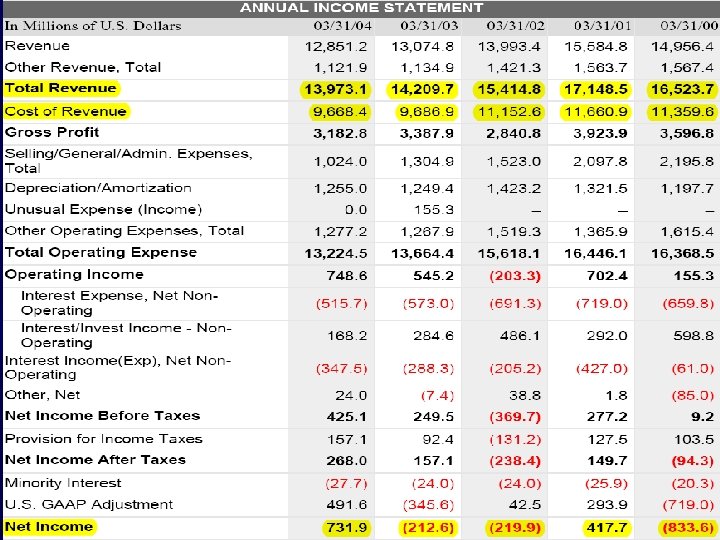
Task: Select the 03/31/01 column header
Action: click(x=602, y=26)
